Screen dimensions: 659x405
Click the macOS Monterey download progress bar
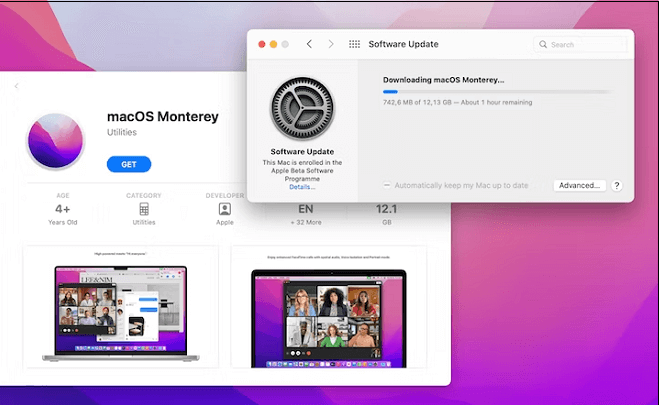point(497,92)
